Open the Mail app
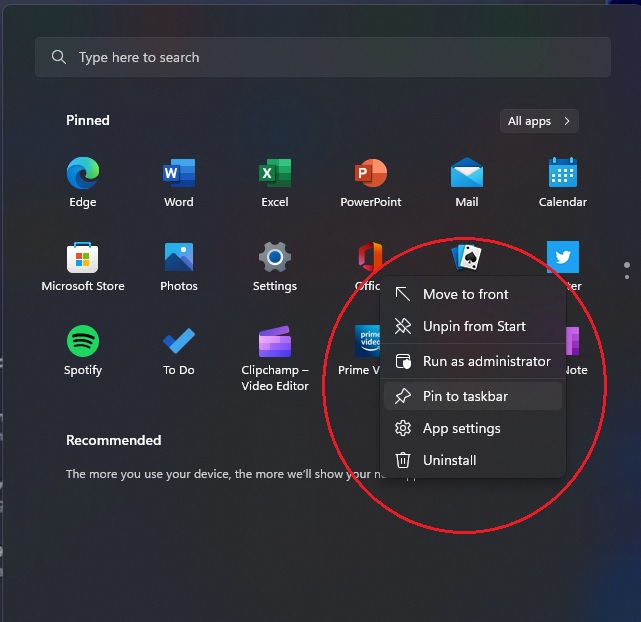Image resolution: width=641 pixels, height=622 pixels. (x=467, y=182)
